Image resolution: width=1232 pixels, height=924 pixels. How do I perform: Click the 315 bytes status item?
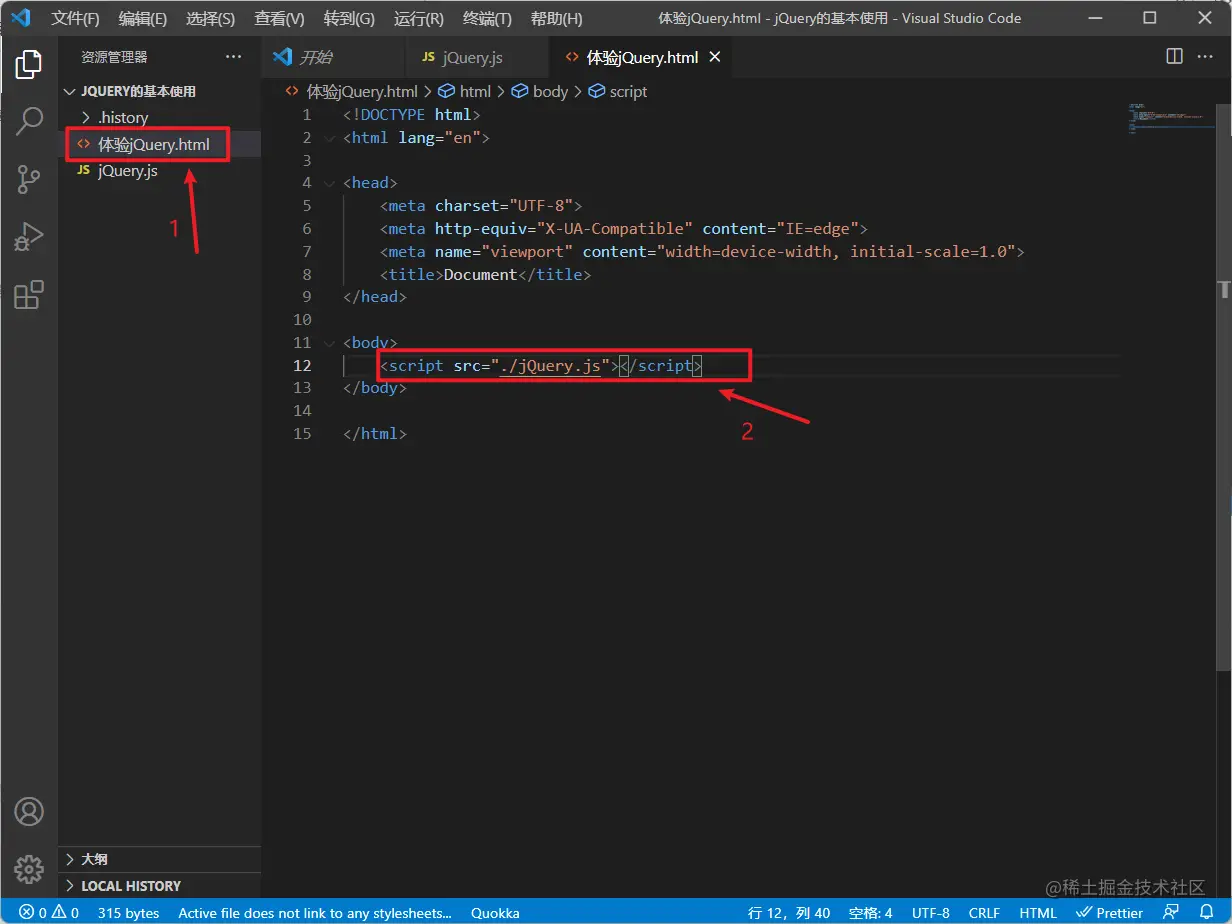pyautogui.click(x=128, y=912)
